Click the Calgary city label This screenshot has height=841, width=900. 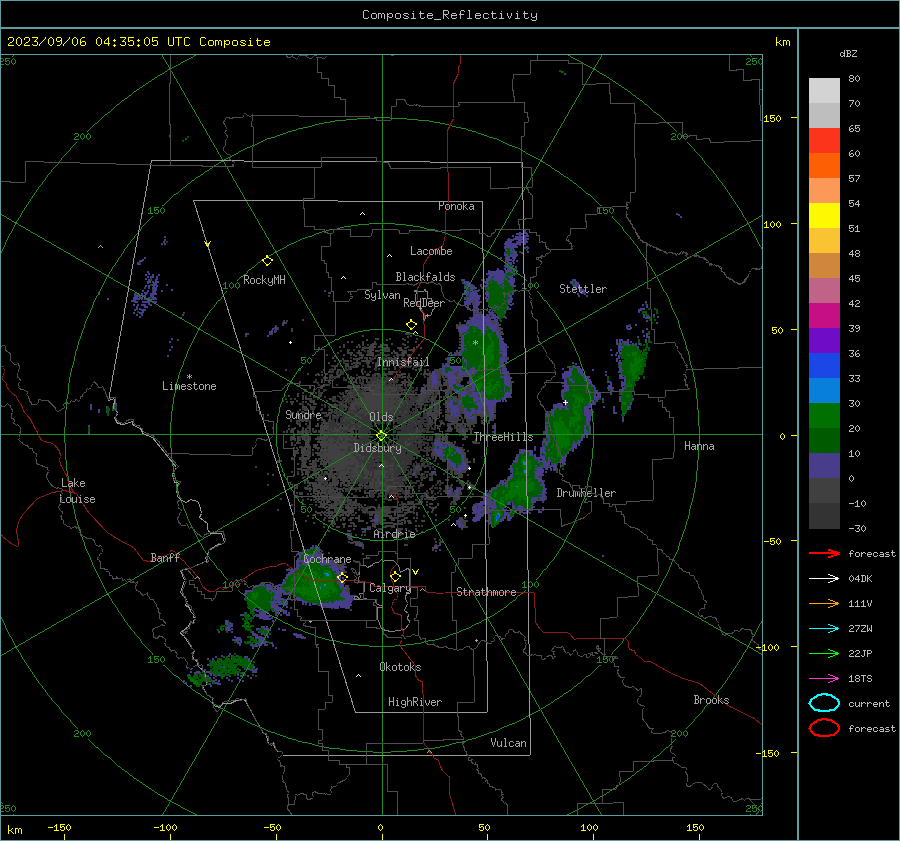click(390, 588)
